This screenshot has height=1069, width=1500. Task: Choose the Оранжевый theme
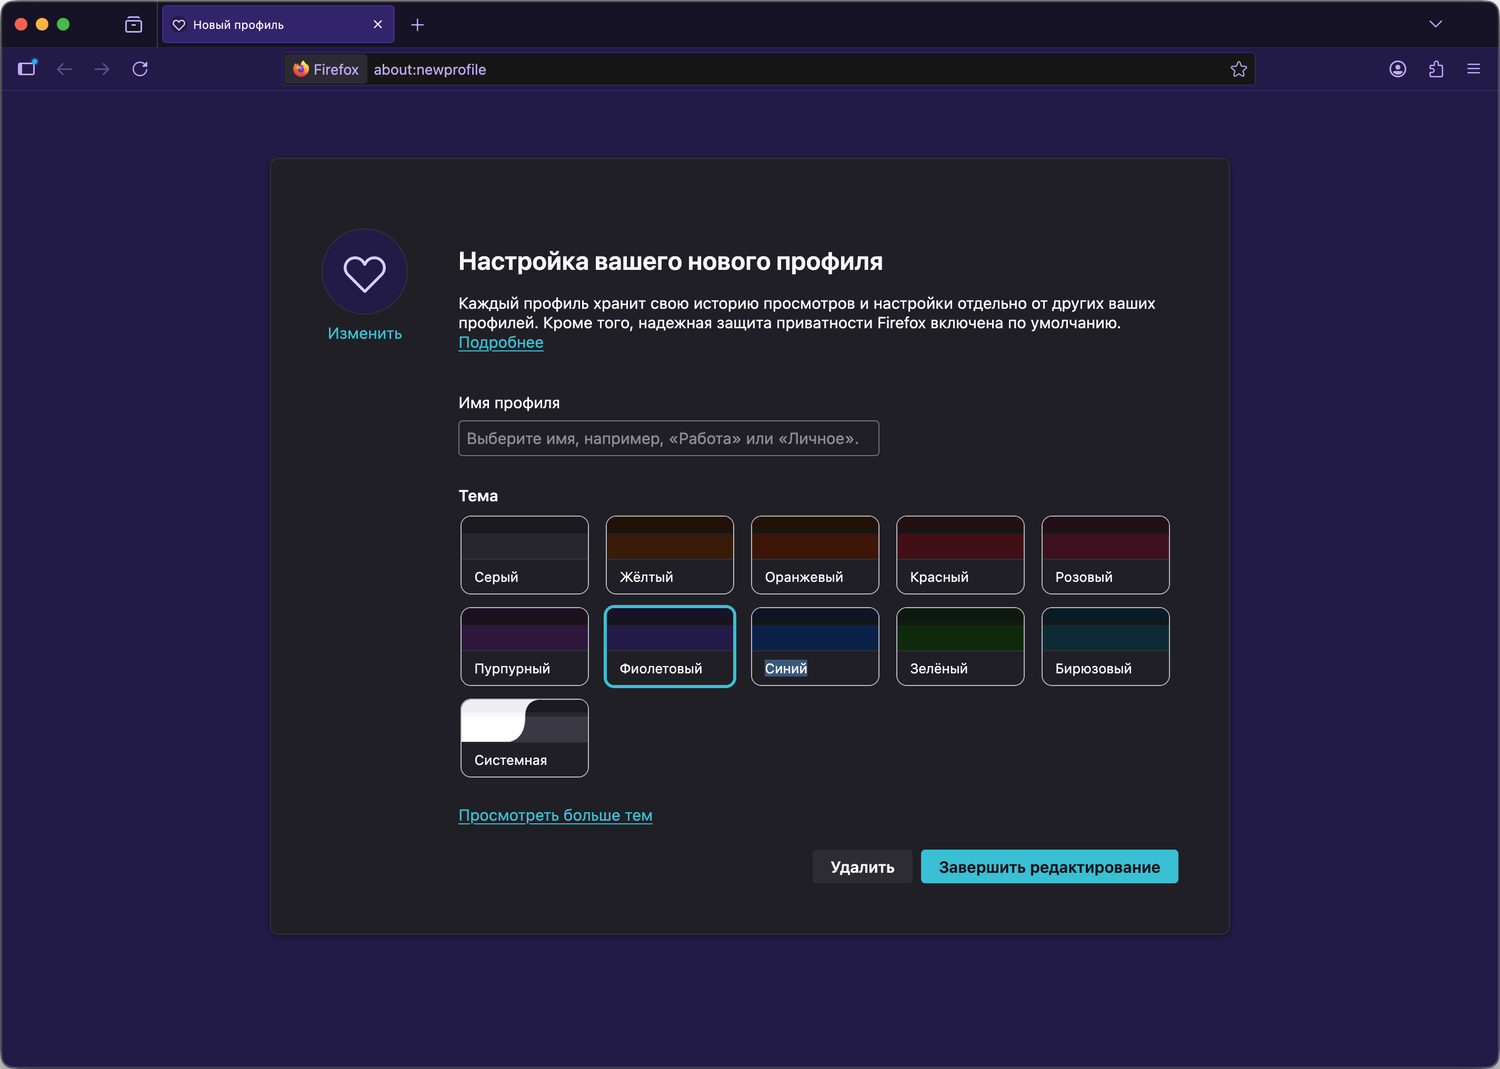(x=815, y=555)
